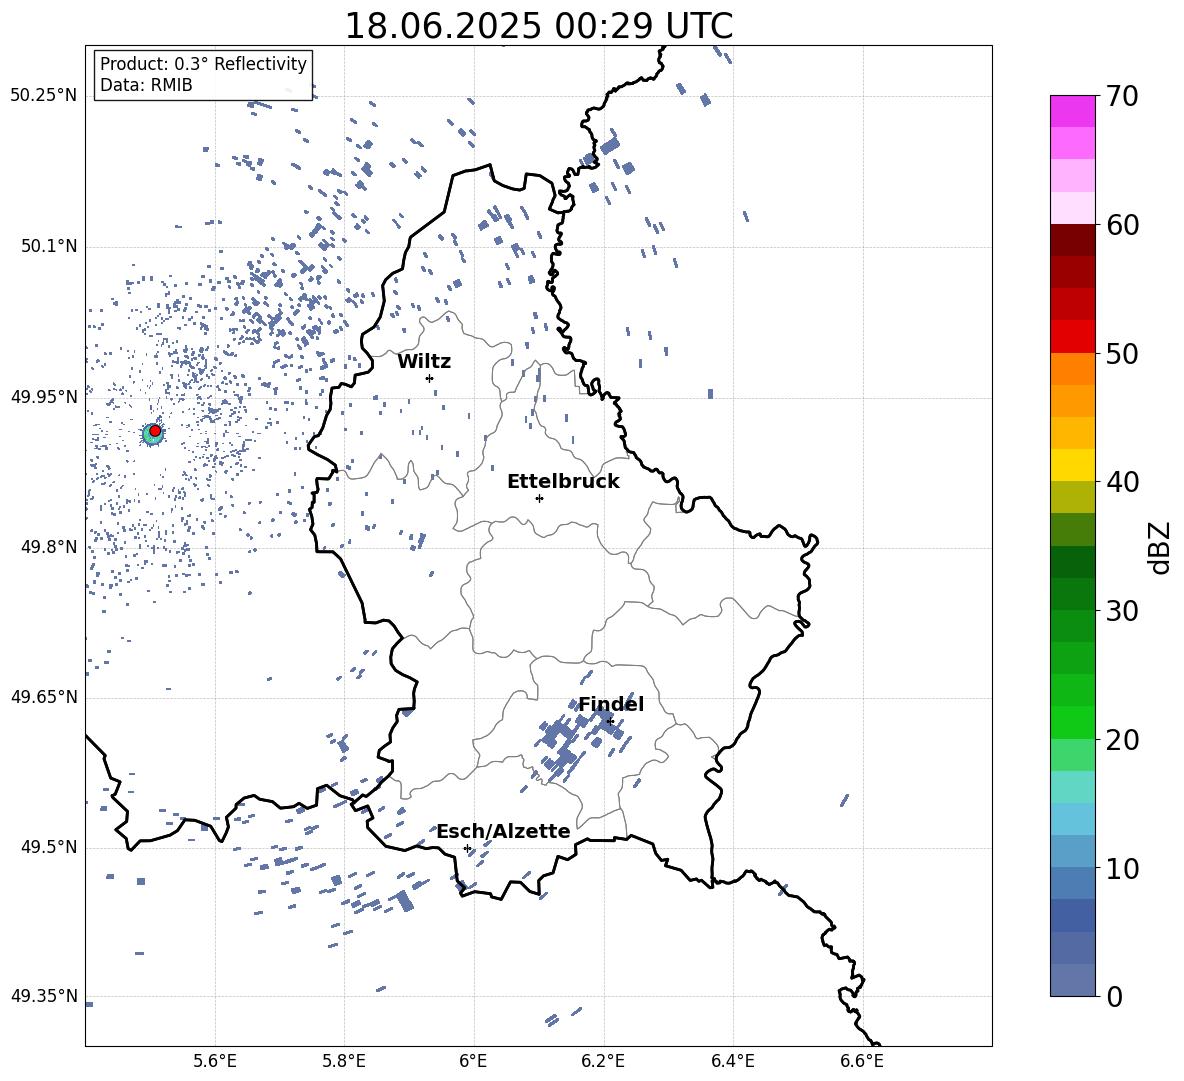This screenshot has height=1081, width=1184.
Task: Click the 40 label on the colorbar
Action: coord(1122,482)
